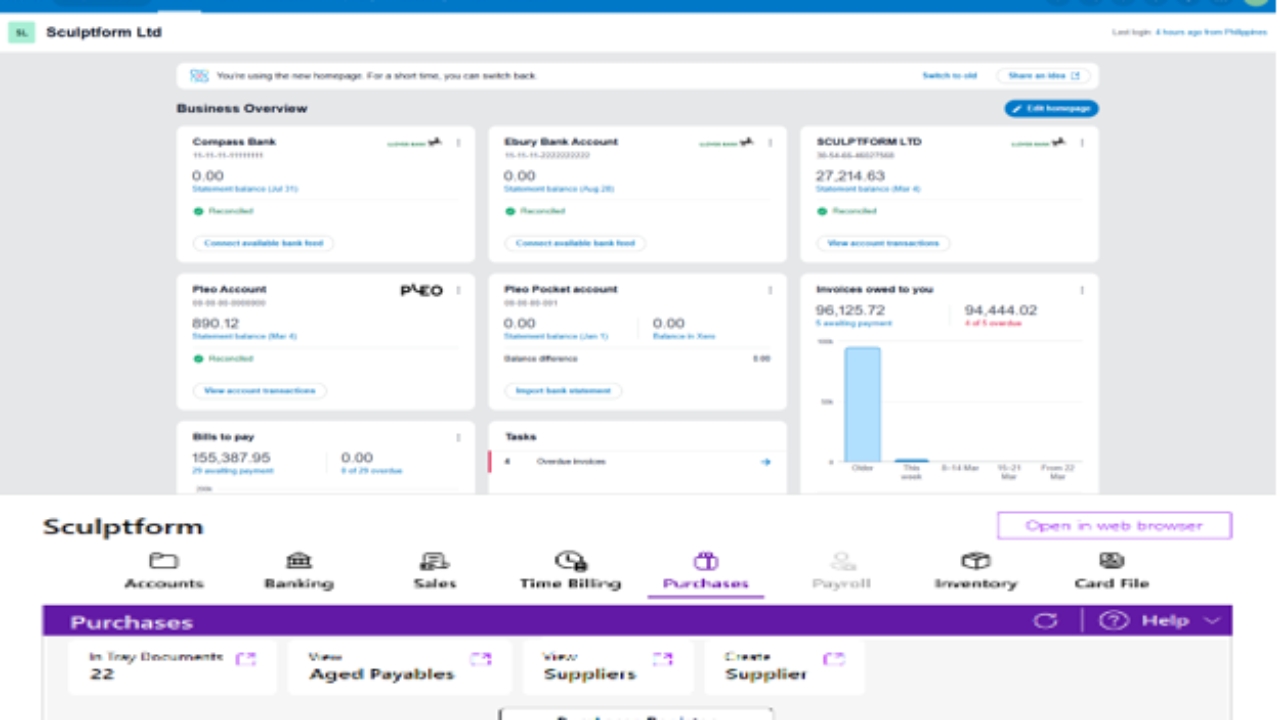
Task: Connect available bank feed for Compass Bank
Action: click(264, 243)
